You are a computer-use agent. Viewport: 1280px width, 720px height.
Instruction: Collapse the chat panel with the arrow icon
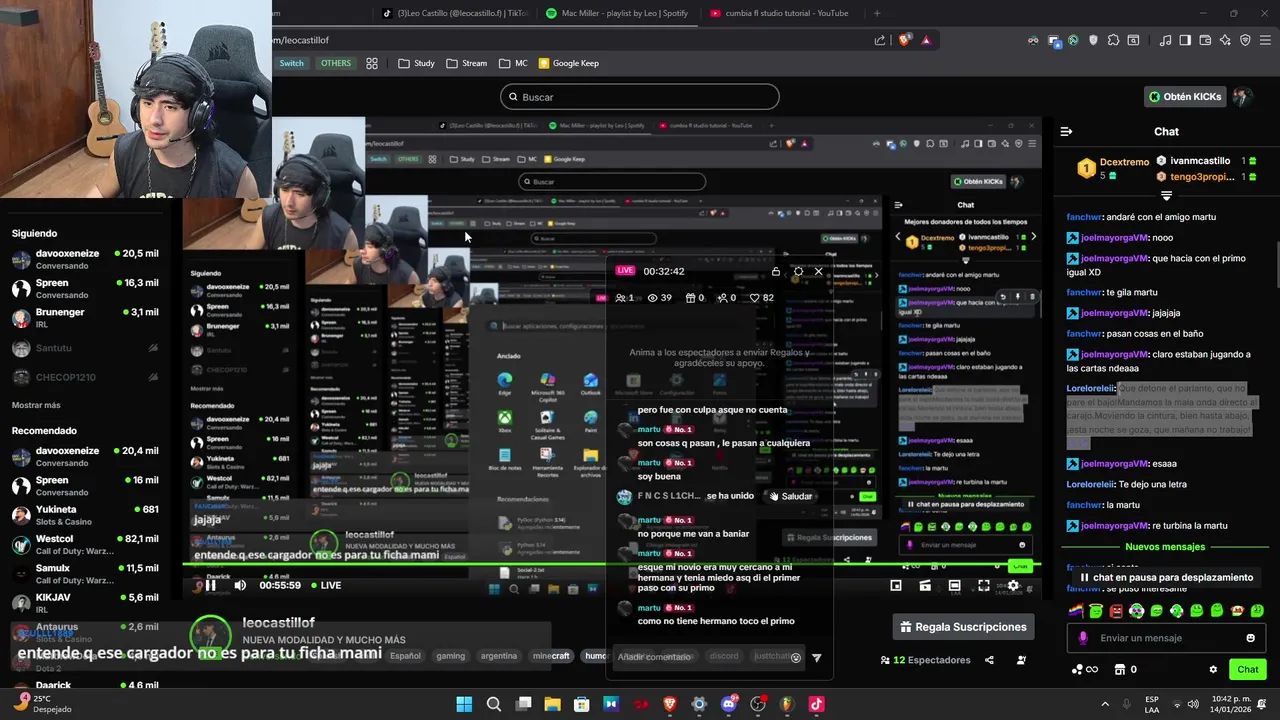click(x=1066, y=131)
